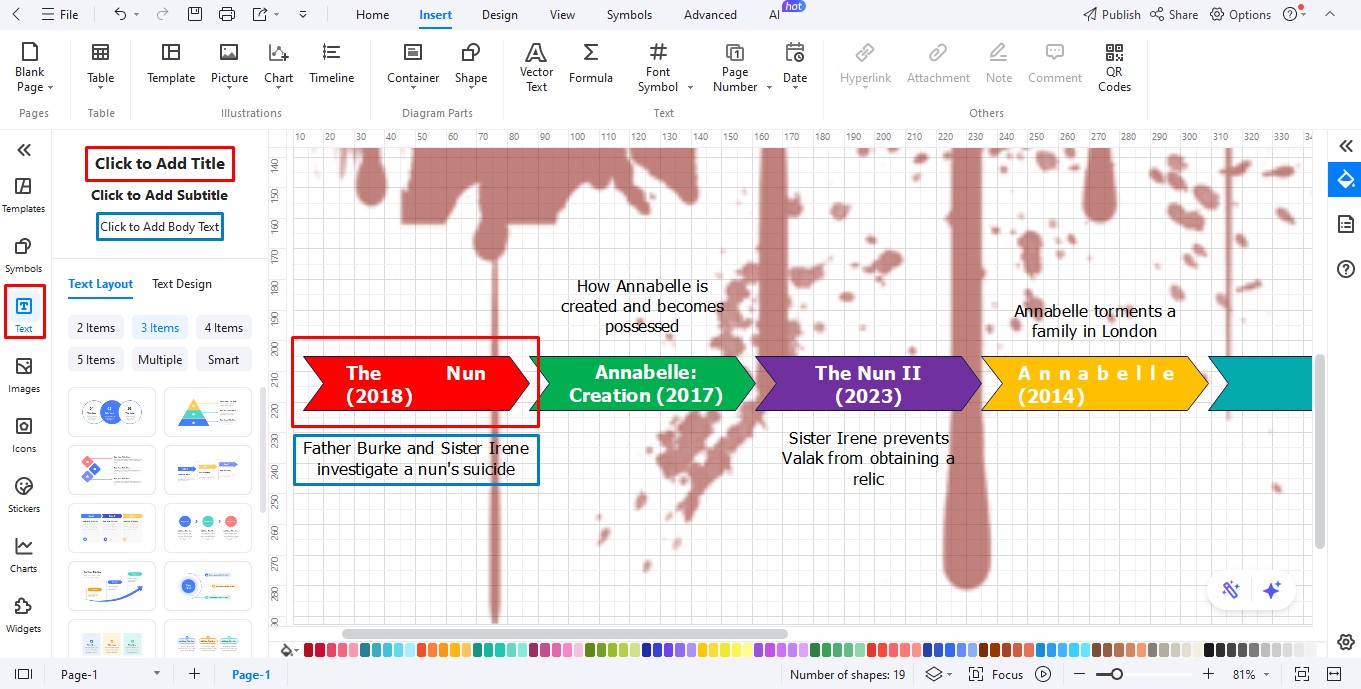Select the Smart layout filter
Image resolution: width=1361 pixels, height=689 pixels.
pyautogui.click(x=224, y=359)
